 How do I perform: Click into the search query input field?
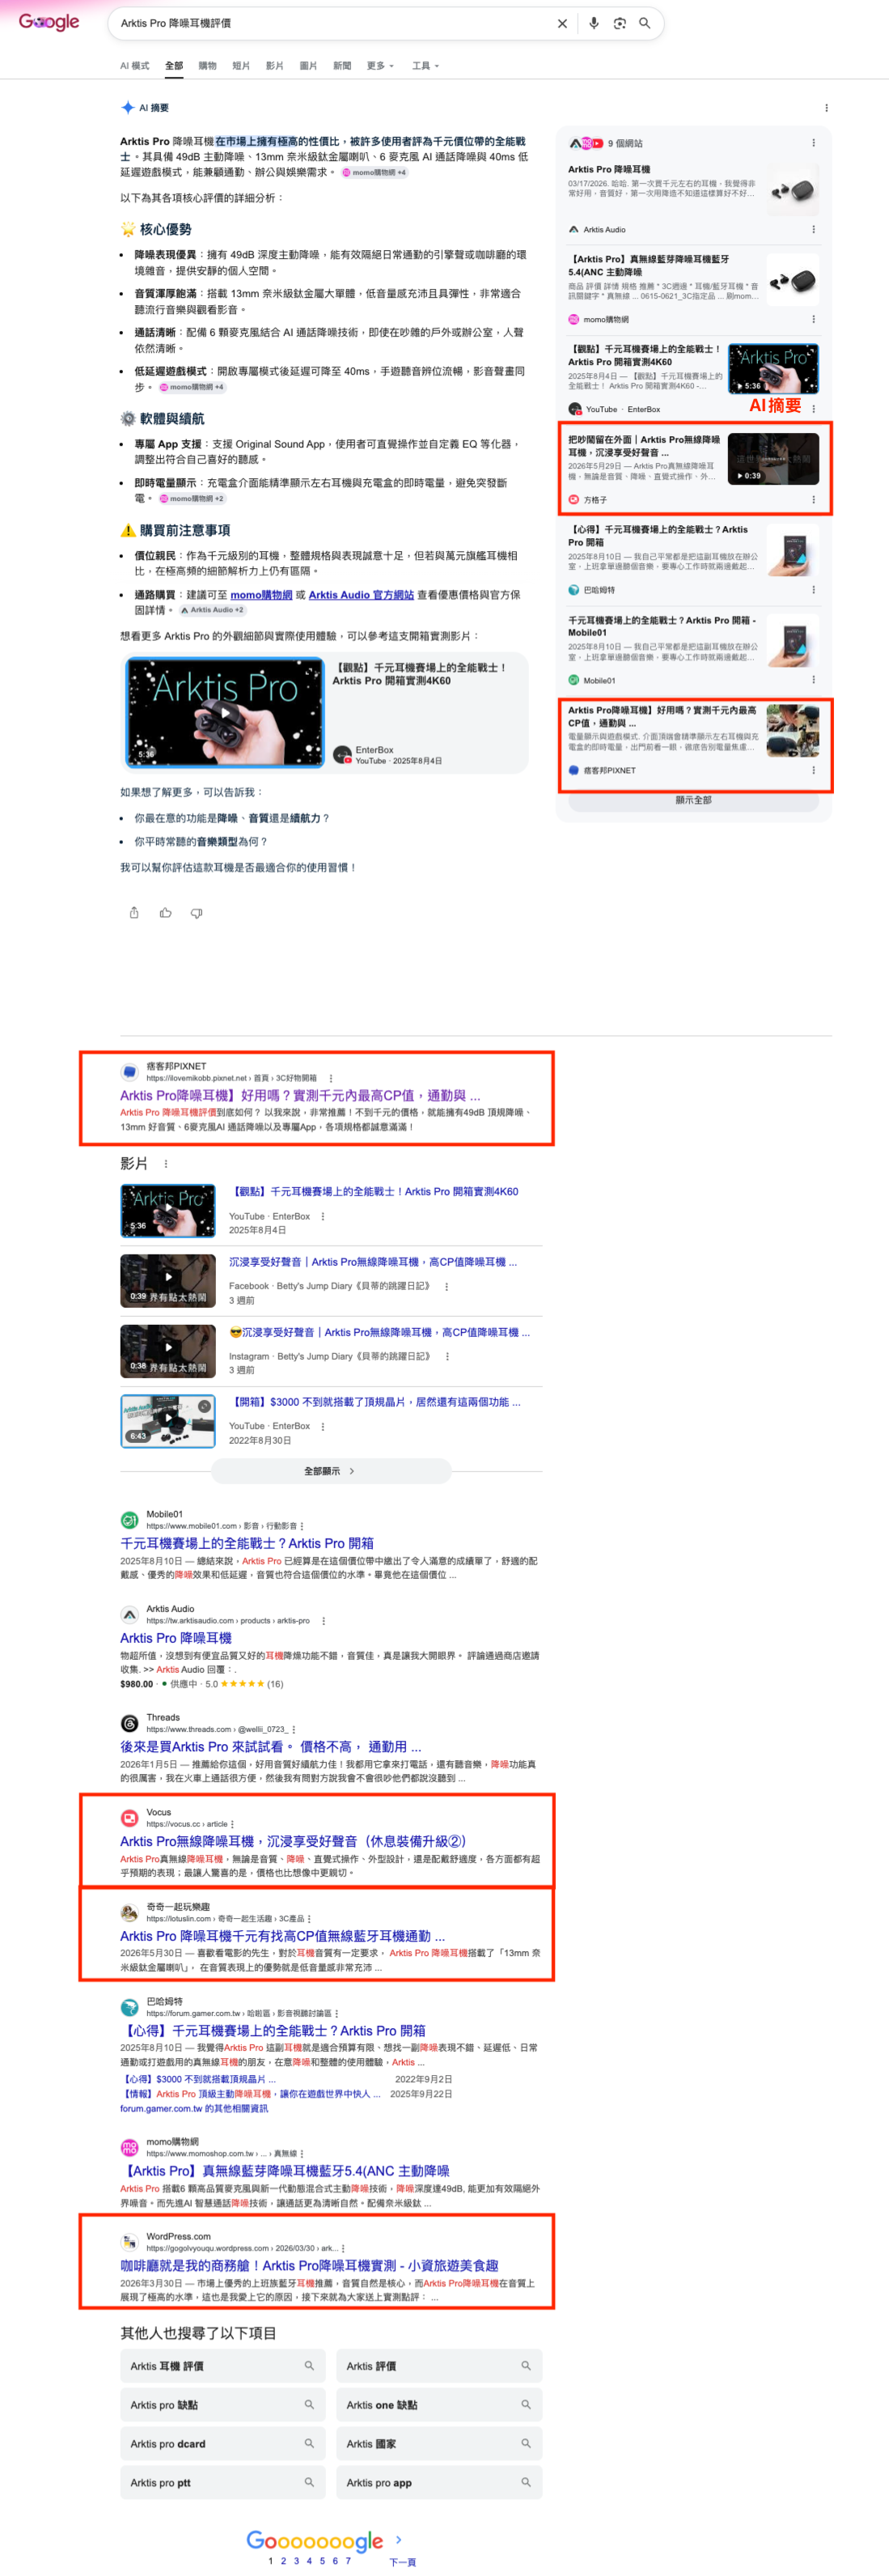point(330,23)
